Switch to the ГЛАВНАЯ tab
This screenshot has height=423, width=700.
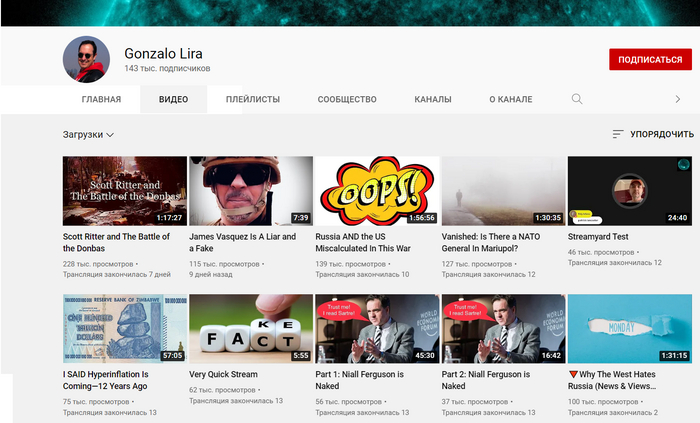click(x=101, y=99)
